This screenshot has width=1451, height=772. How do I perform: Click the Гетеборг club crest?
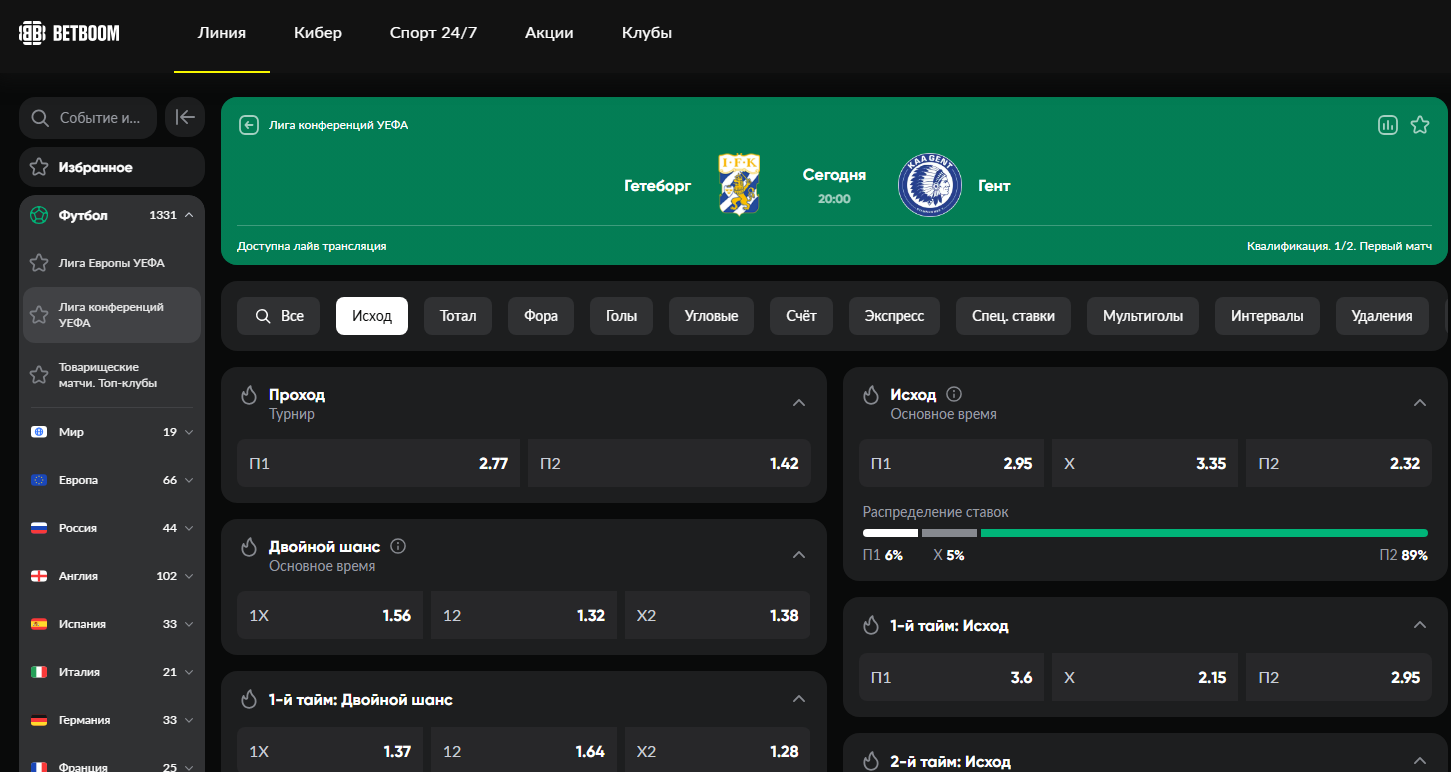coord(739,184)
